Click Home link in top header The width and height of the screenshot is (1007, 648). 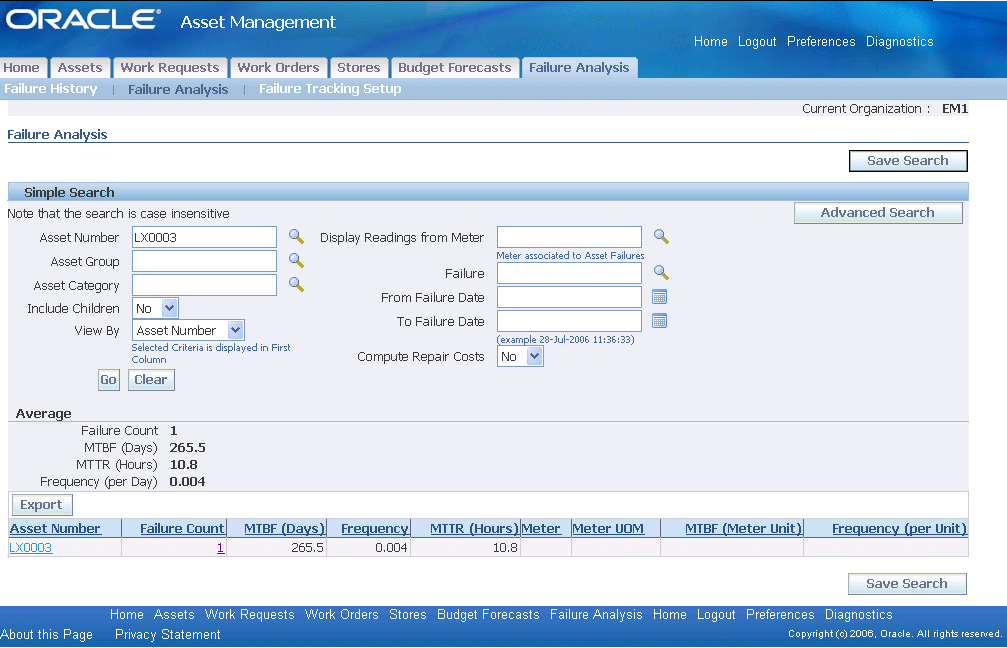coord(710,42)
